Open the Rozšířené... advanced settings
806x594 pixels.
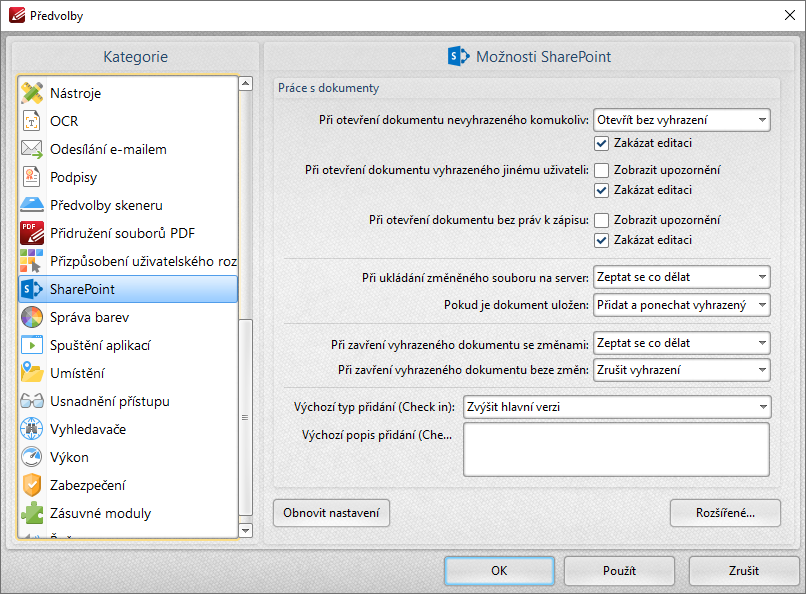click(x=725, y=513)
